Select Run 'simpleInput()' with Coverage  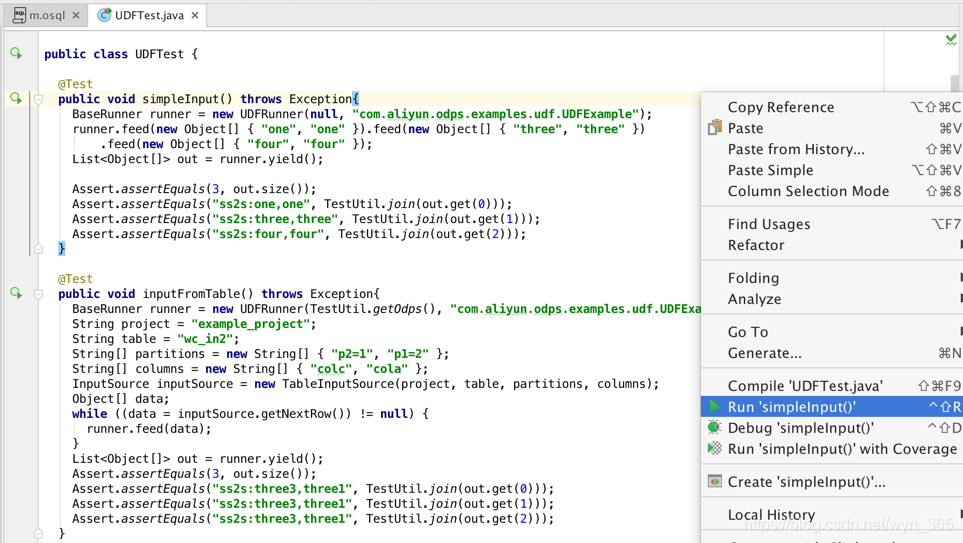click(832, 448)
